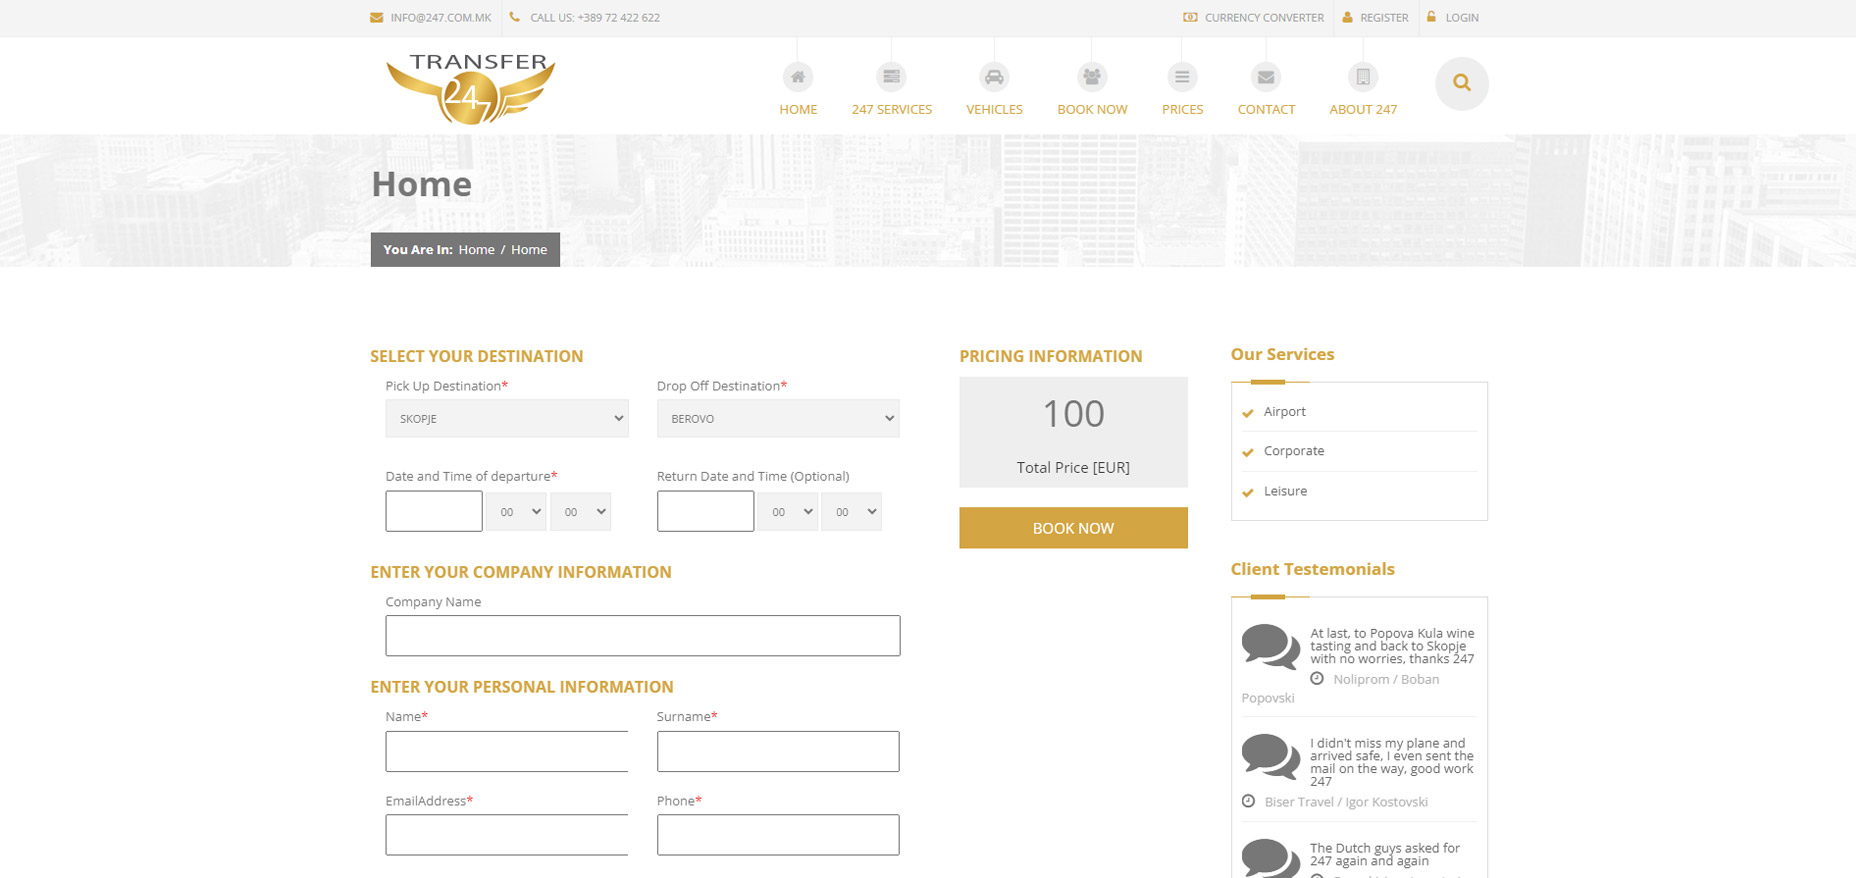Open the return hour dropdown
Screen dimensions: 1856x878
787,512
